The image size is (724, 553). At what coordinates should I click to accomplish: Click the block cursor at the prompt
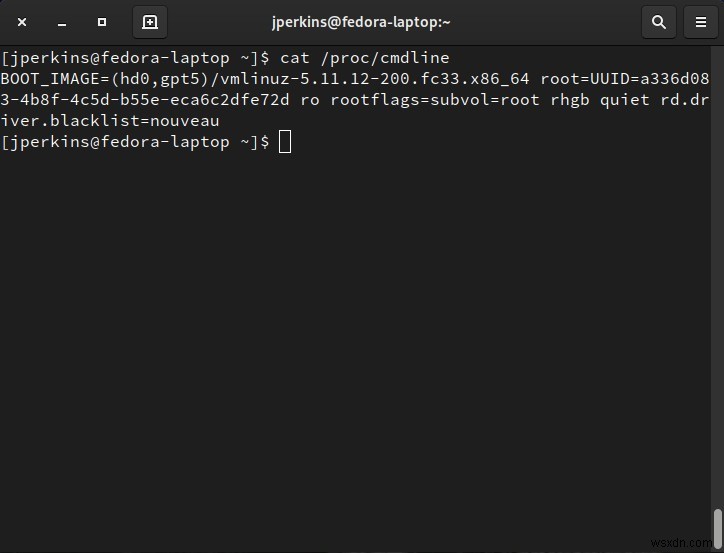coord(285,142)
